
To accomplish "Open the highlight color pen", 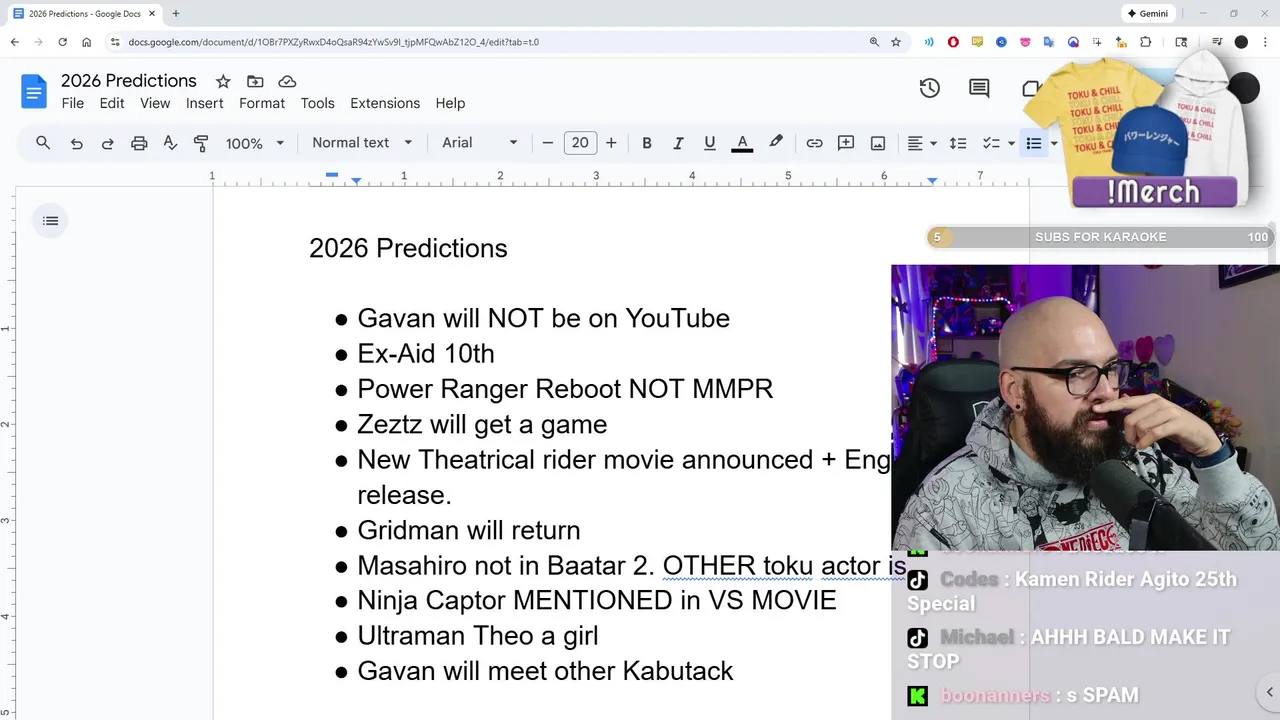I will click(x=775, y=143).
